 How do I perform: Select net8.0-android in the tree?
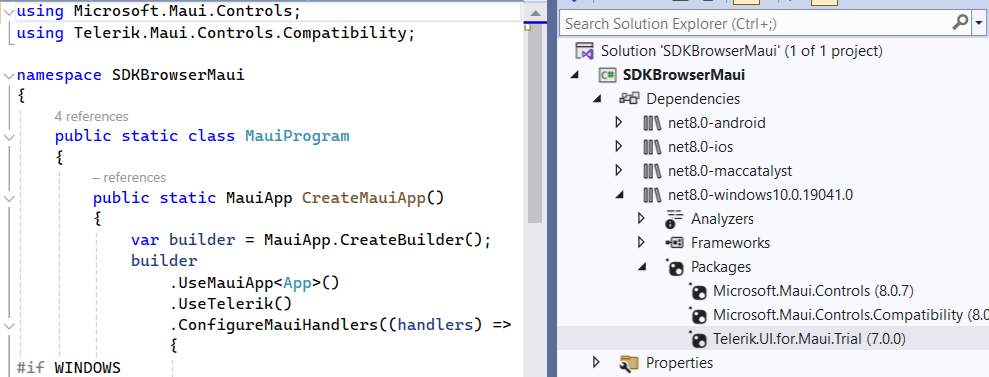(717, 123)
